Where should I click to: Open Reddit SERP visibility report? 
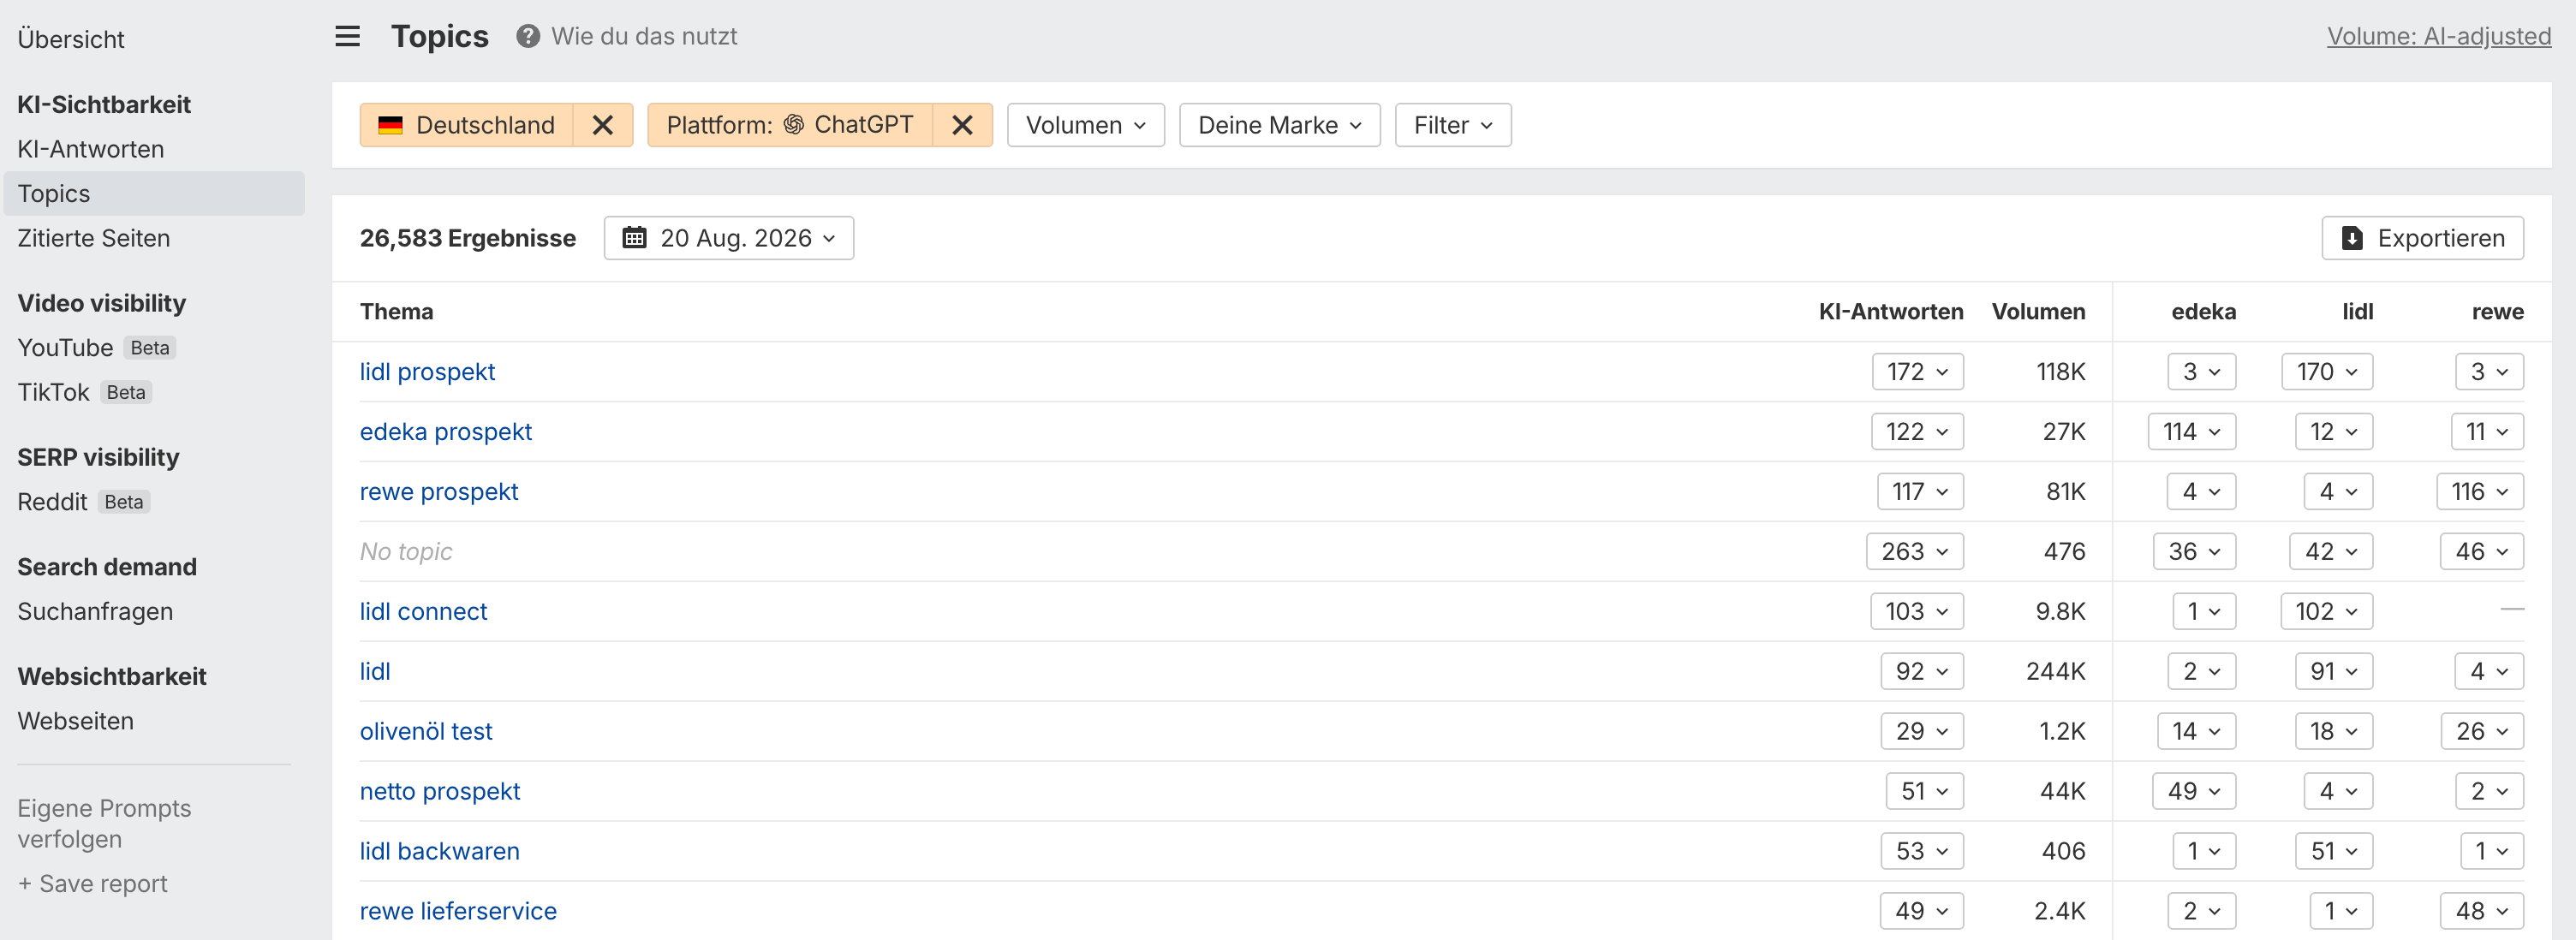pyautogui.click(x=52, y=502)
